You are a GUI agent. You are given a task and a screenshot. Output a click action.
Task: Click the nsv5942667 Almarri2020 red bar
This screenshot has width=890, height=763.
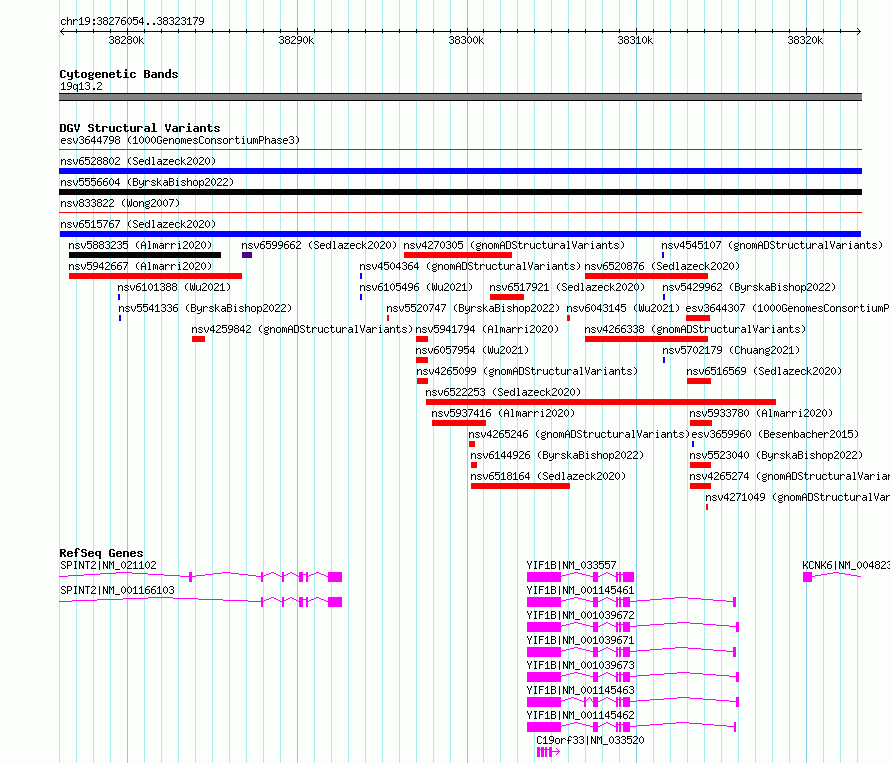click(x=156, y=276)
